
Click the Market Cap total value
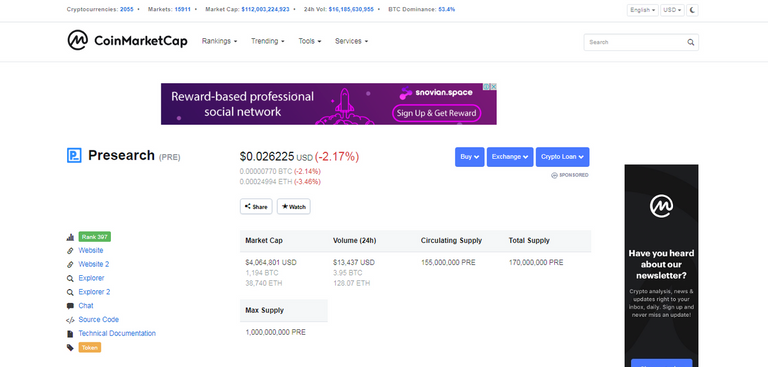pos(265,9)
